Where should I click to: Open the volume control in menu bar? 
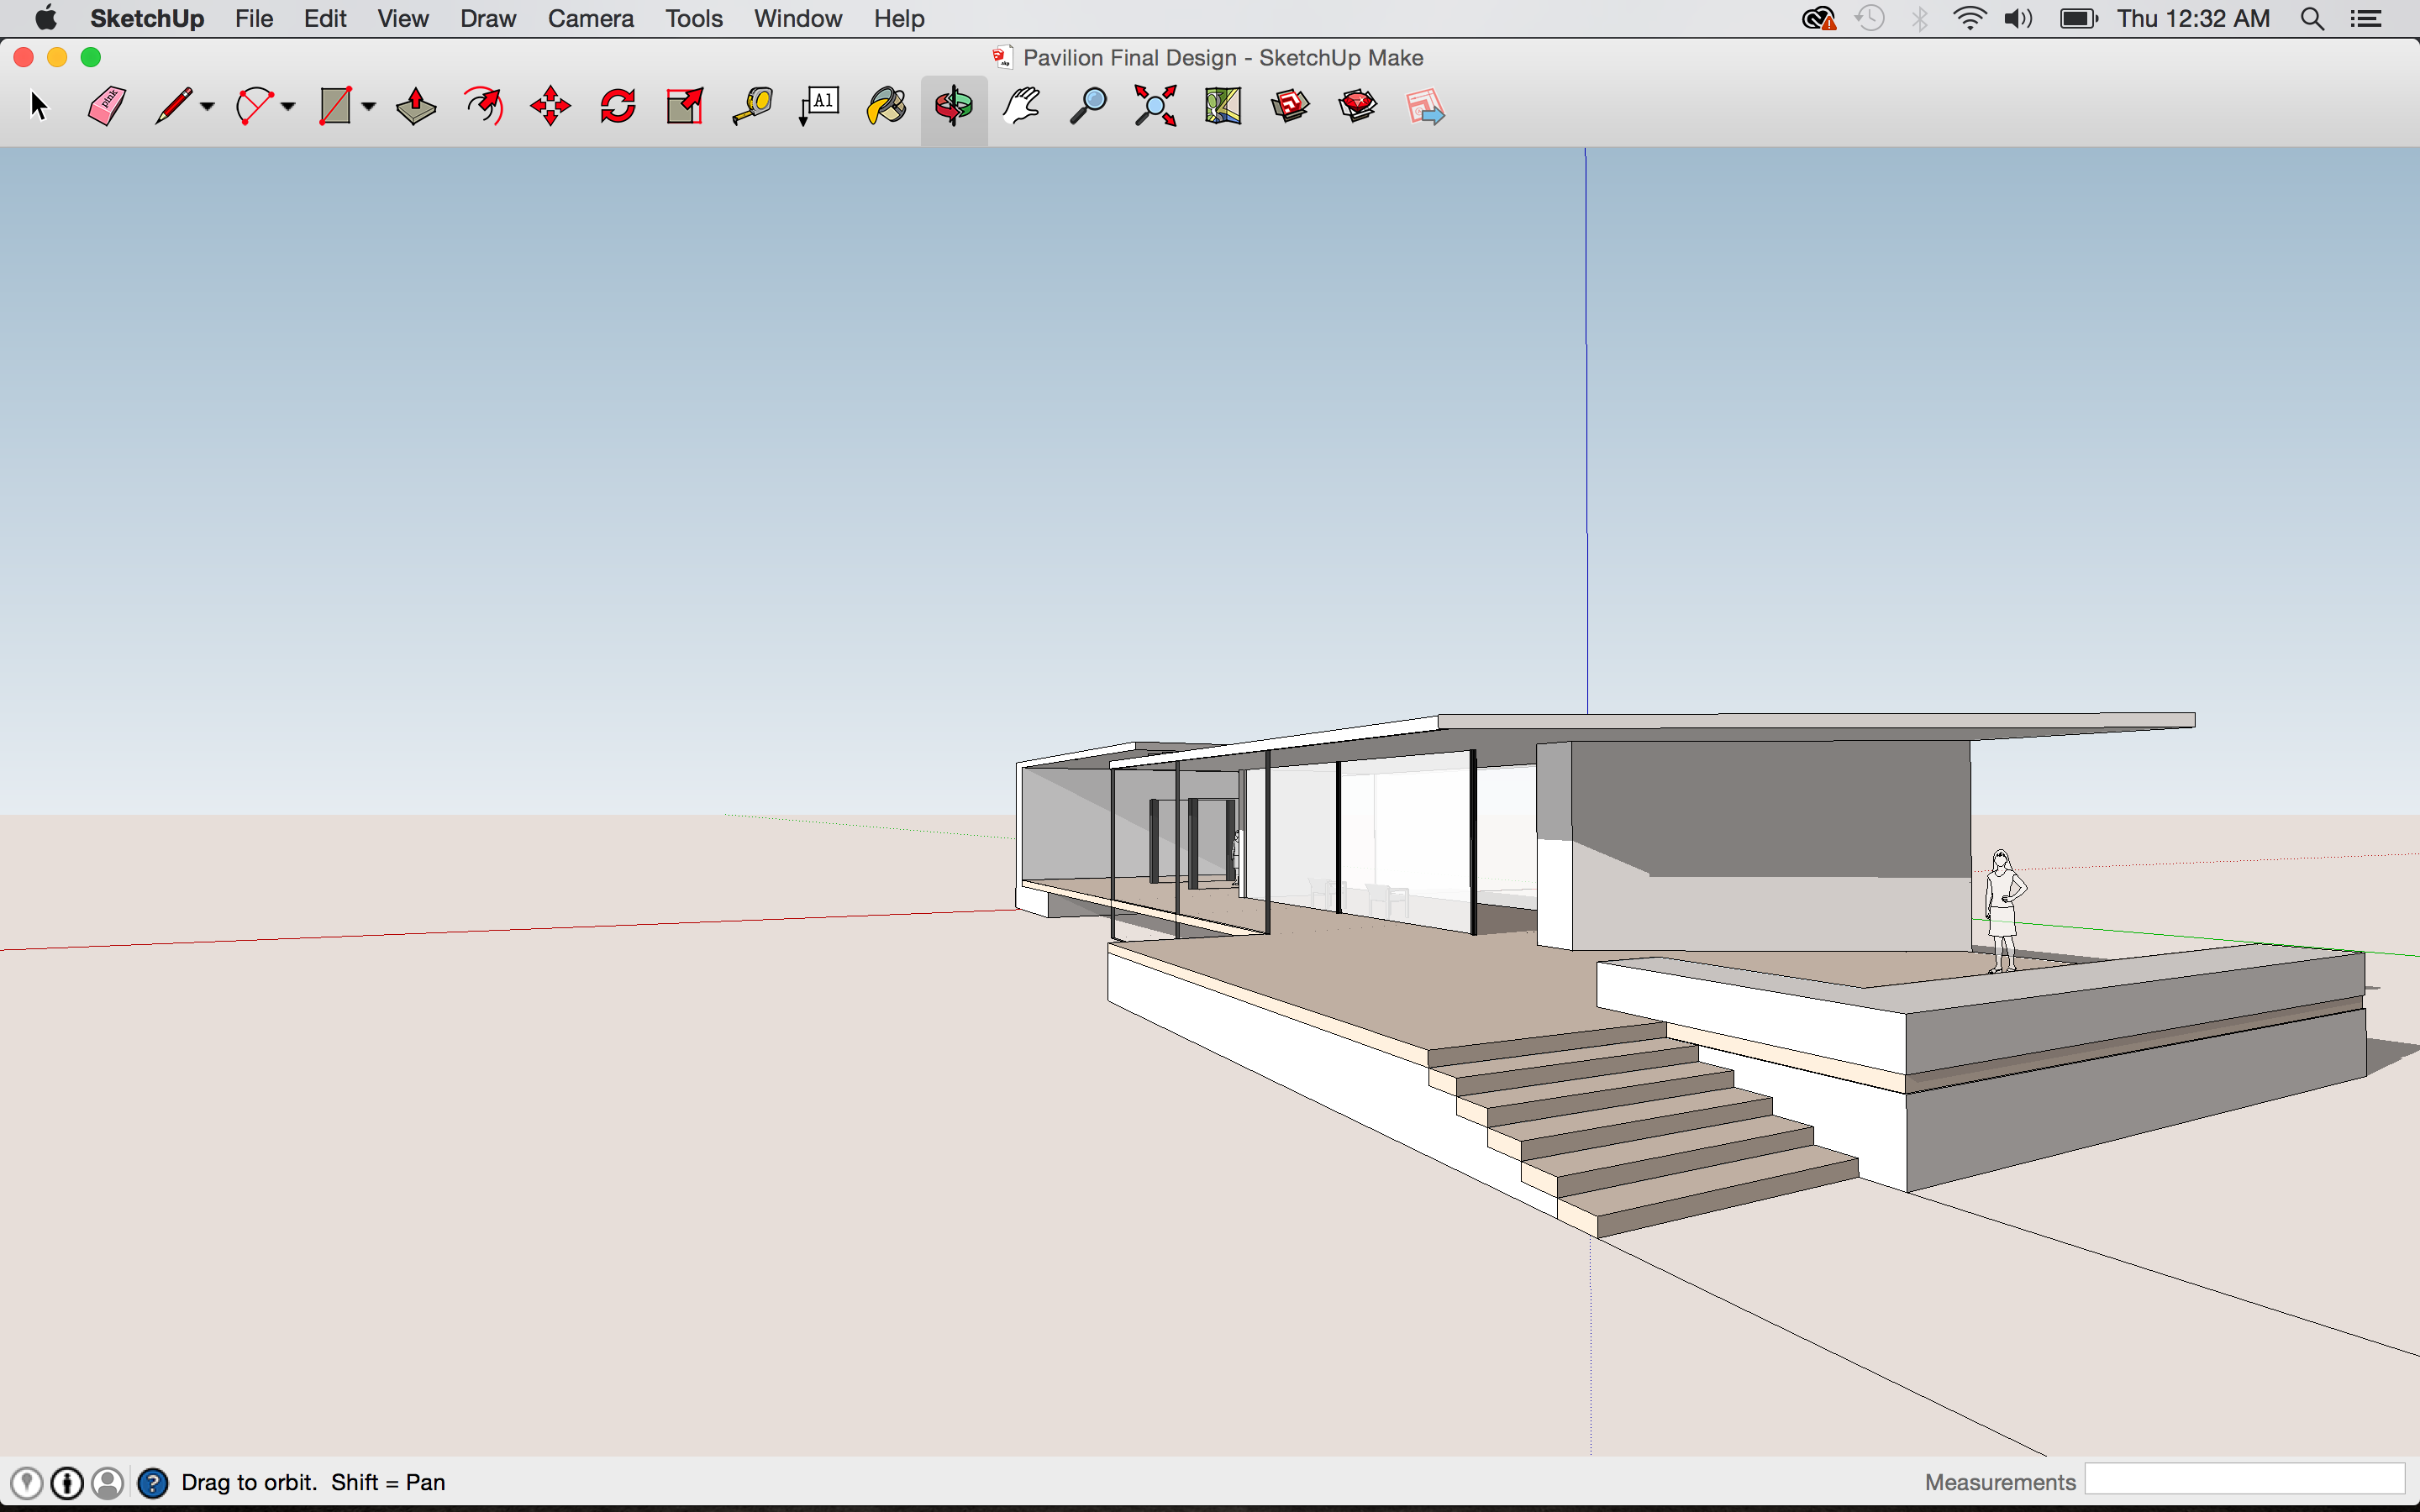click(2018, 18)
